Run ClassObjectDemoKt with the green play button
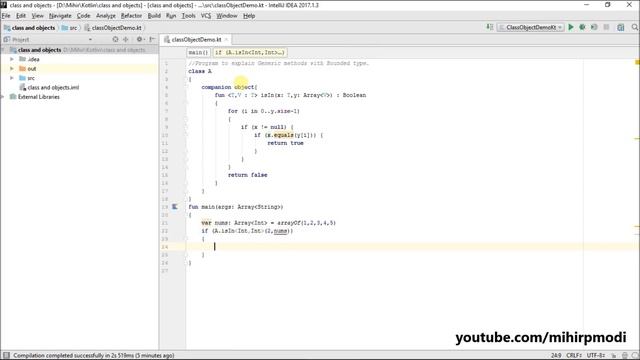Screen dimensions: 640x360 (x=571, y=27)
